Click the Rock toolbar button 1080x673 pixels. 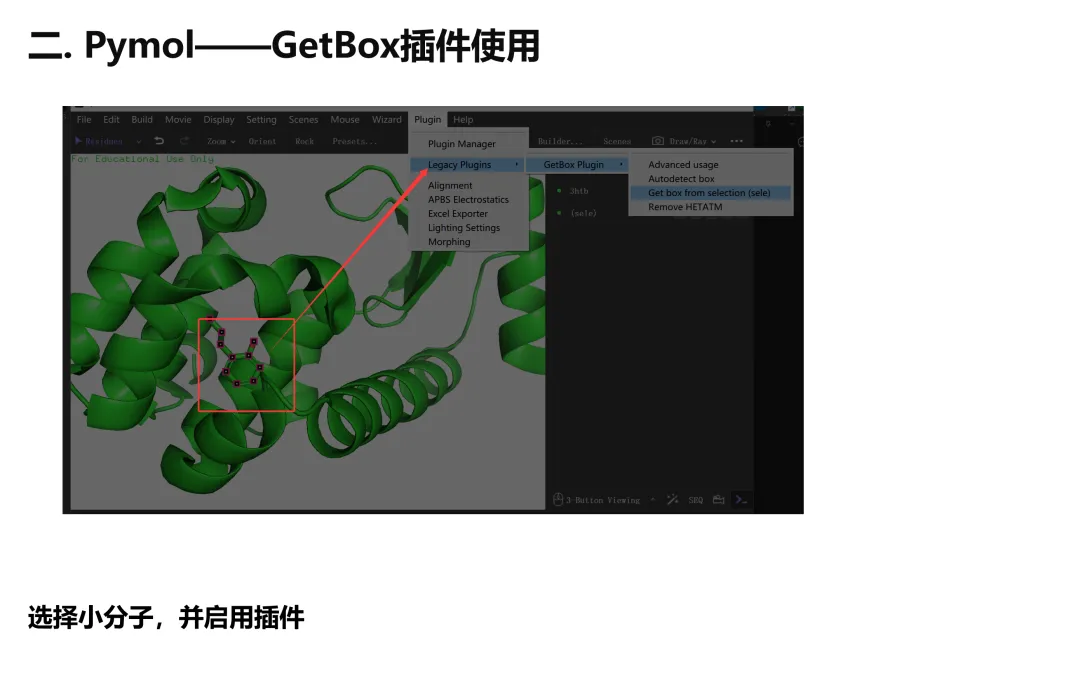point(304,141)
